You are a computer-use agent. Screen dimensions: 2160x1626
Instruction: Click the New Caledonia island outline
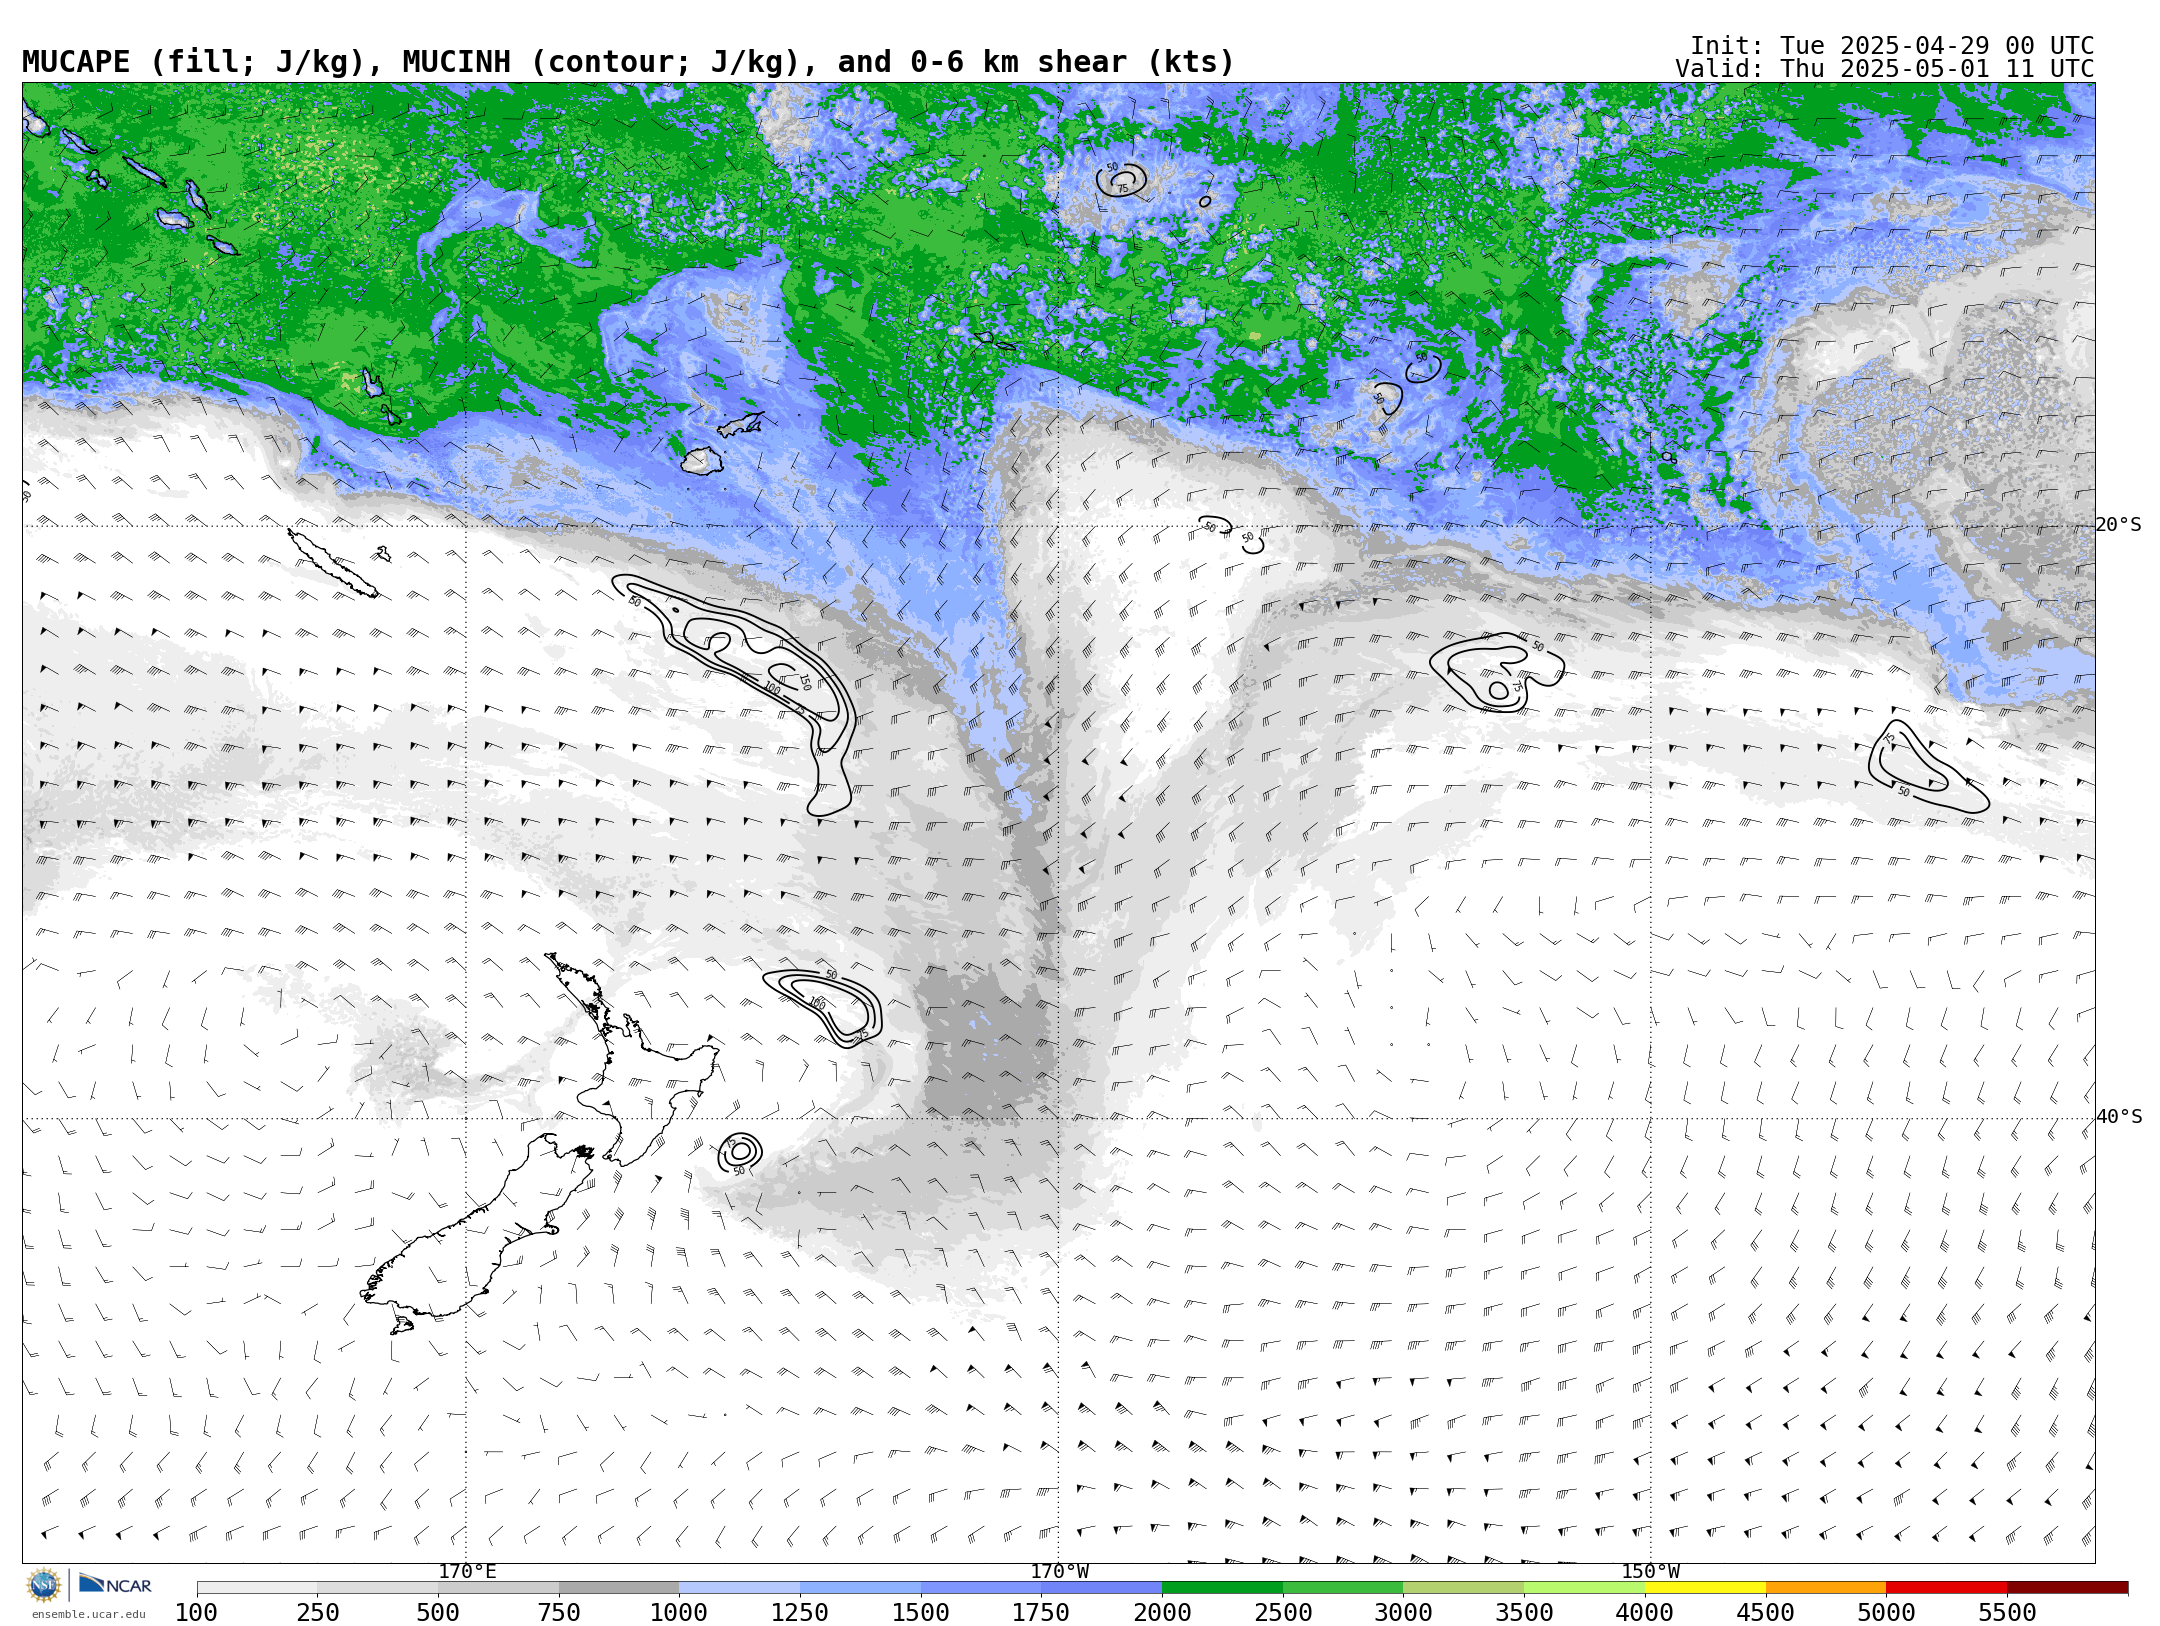tap(333, 563)
